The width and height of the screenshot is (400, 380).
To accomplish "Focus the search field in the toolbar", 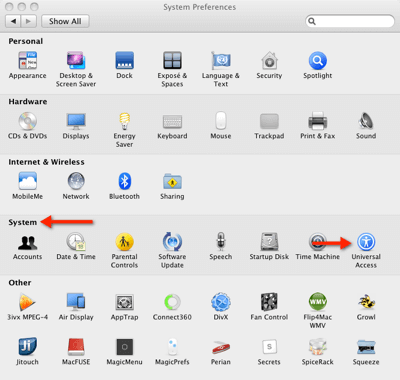I will click(x=350, y=21).
